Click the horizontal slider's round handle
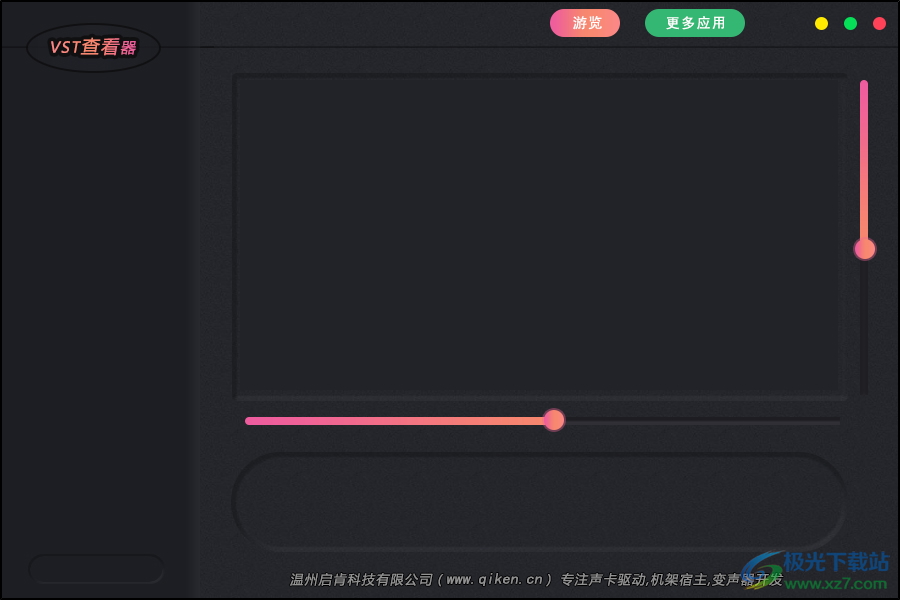The width and height of the screenshot is (900, 600). click(555, 420)
